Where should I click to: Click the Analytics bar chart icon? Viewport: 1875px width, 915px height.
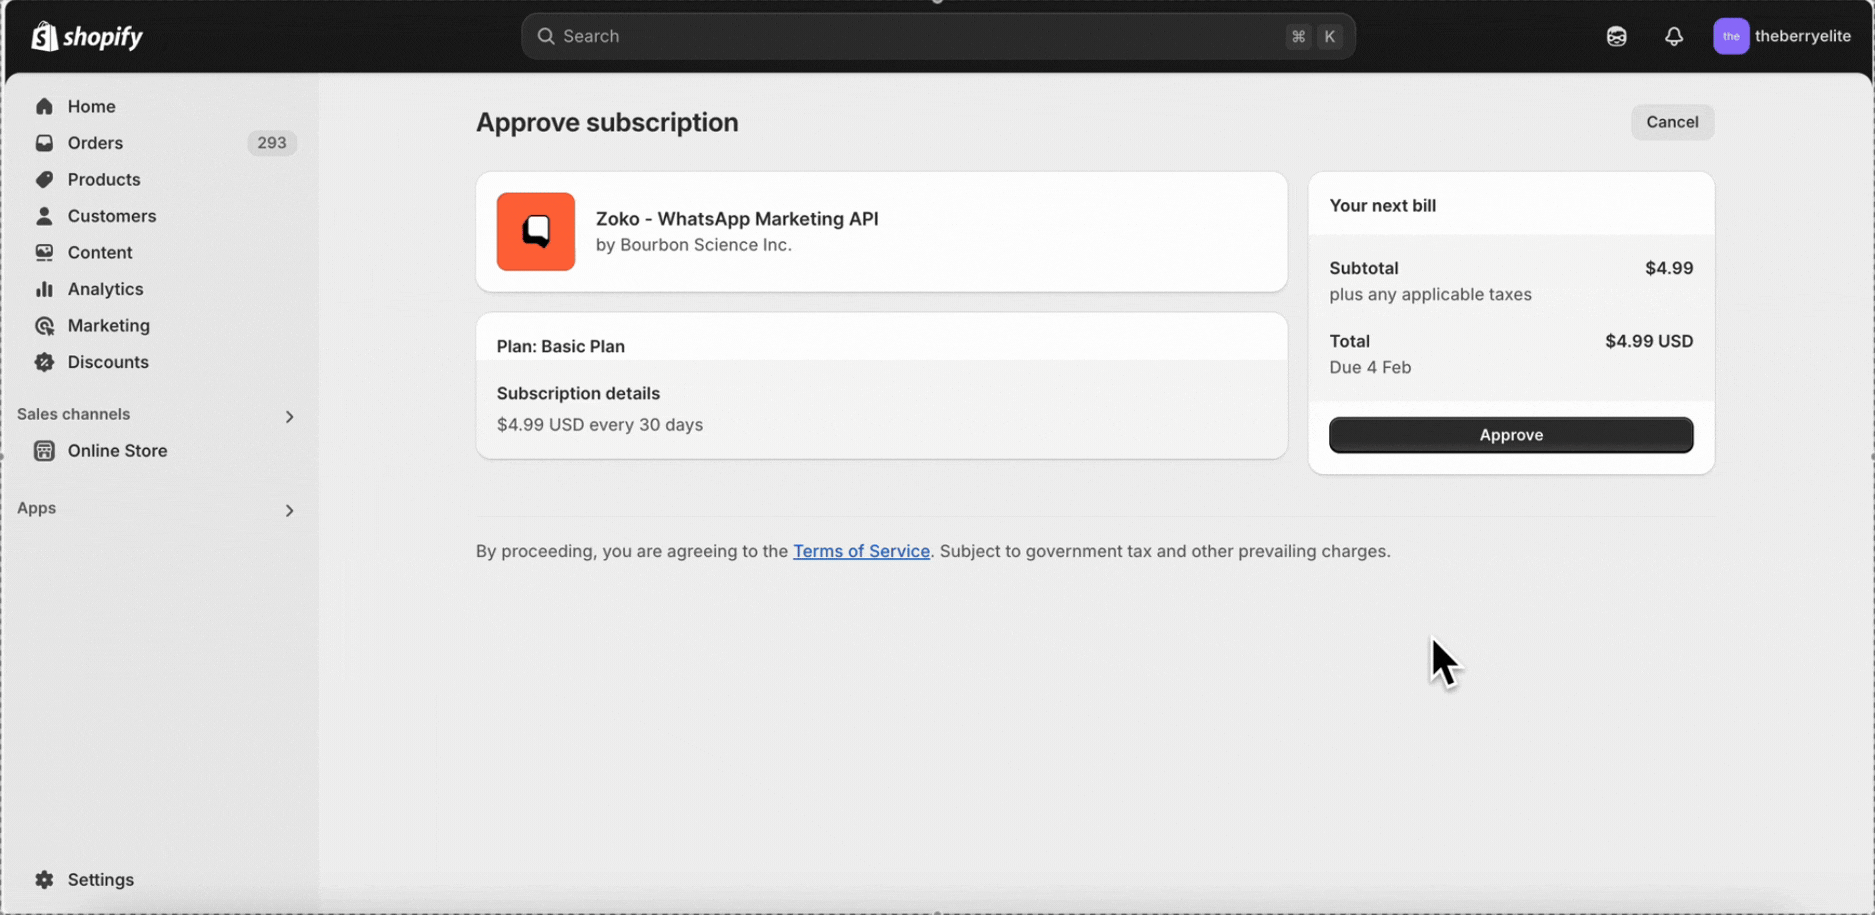(44, 289)
